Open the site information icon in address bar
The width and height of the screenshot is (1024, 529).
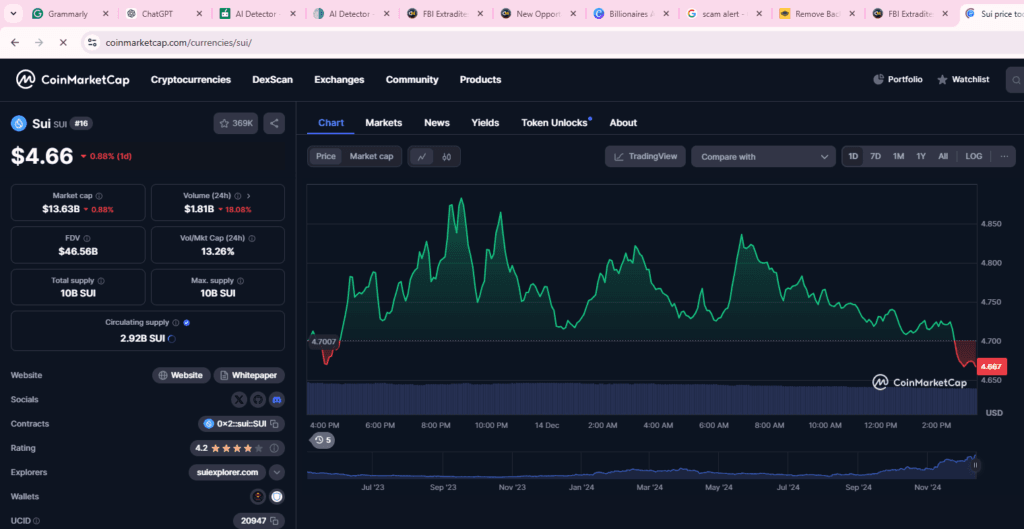click(92, 42)
